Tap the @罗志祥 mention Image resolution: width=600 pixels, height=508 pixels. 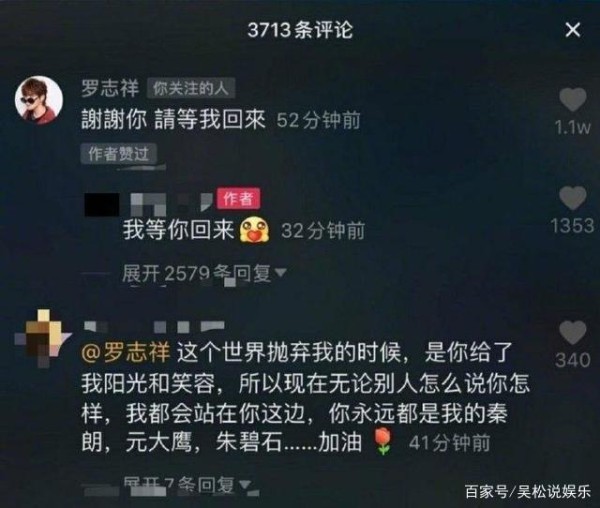(126, 352)
